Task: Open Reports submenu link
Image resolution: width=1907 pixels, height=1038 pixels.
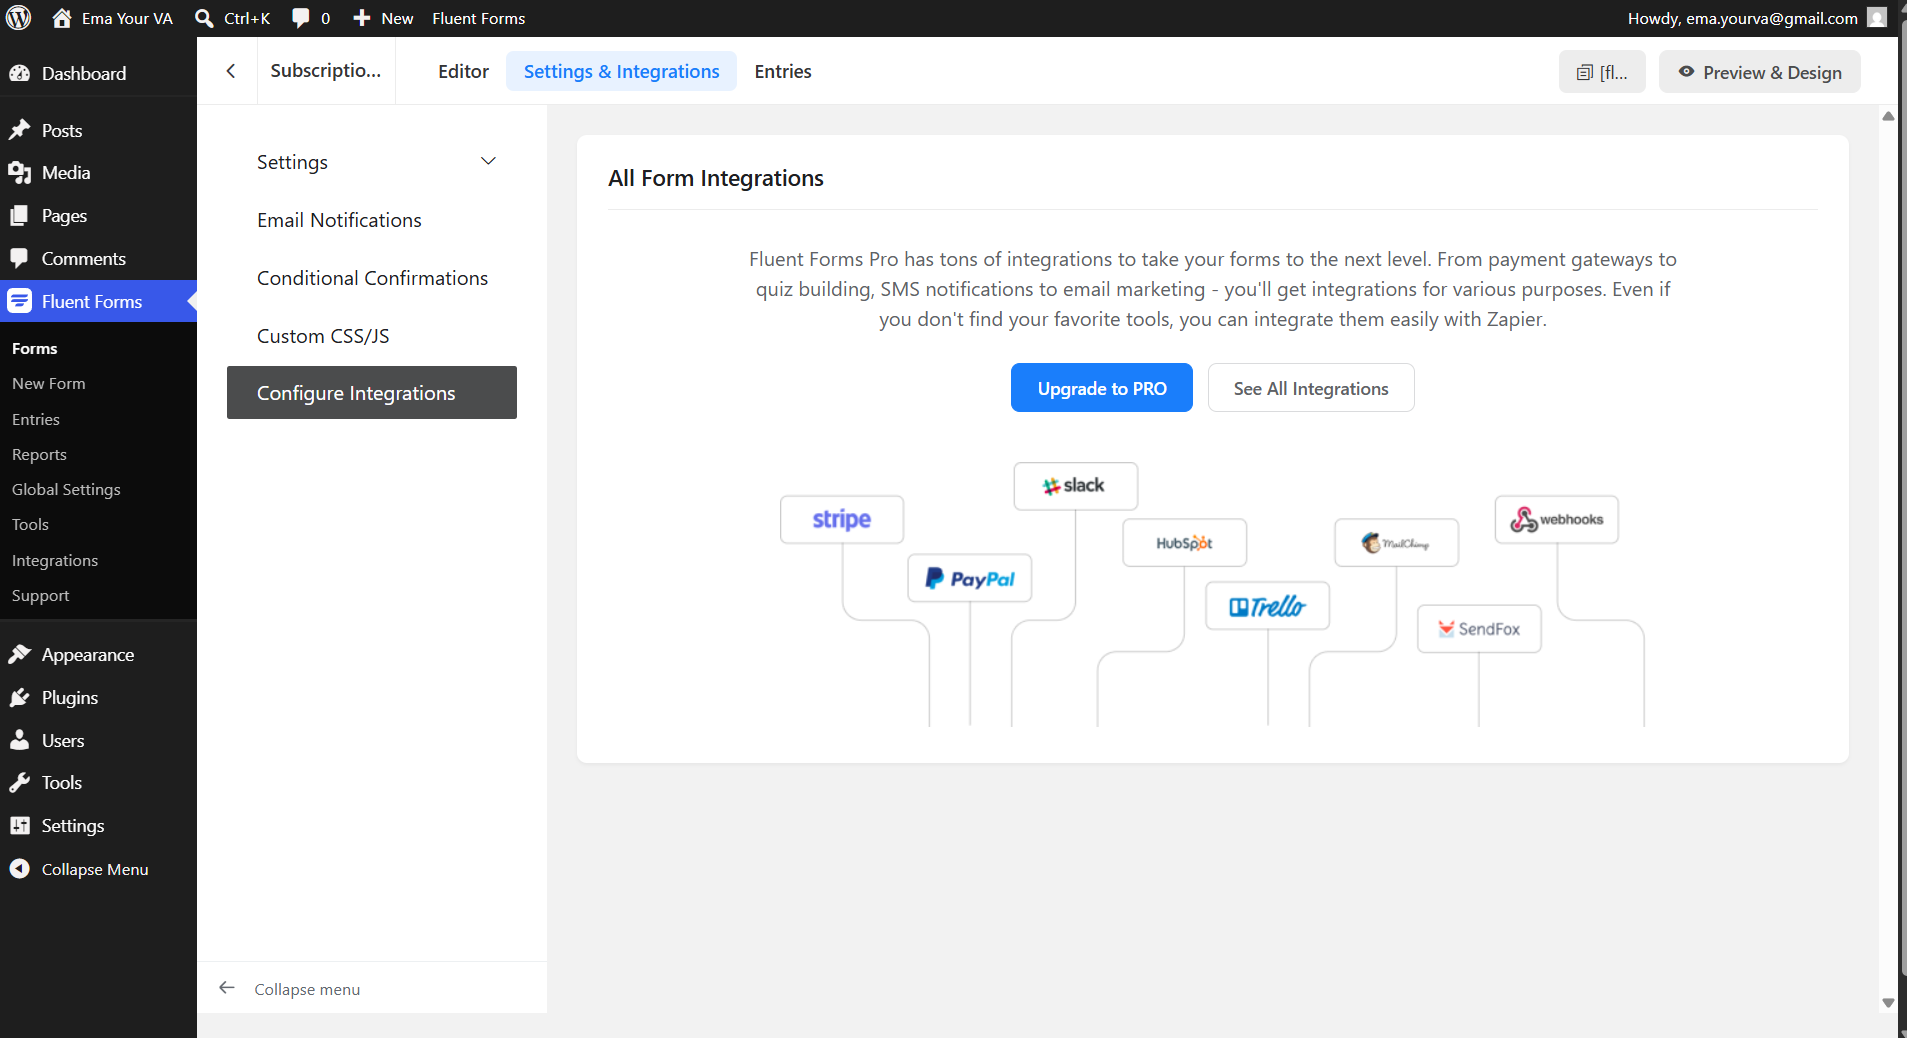Action: click(39, 454)
